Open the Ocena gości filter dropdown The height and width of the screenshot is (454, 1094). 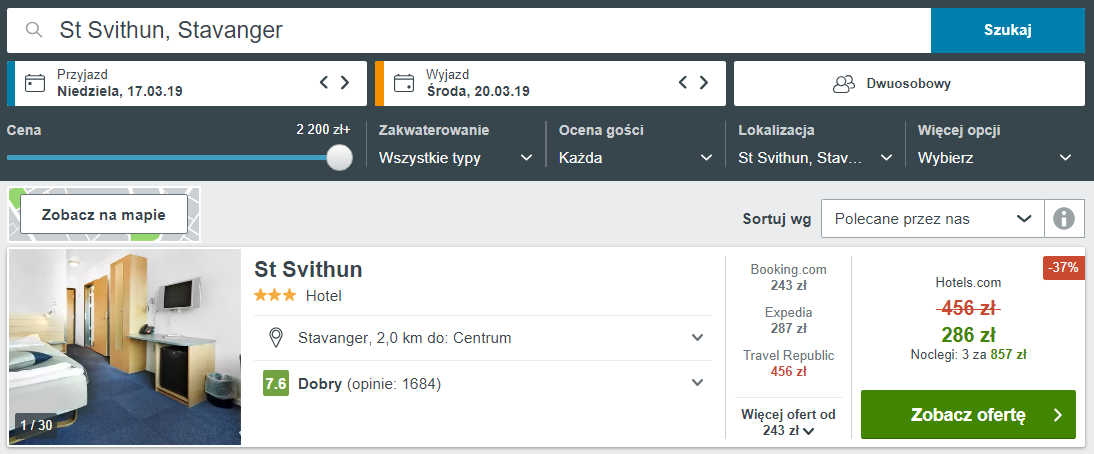click(x=635, y=157)
